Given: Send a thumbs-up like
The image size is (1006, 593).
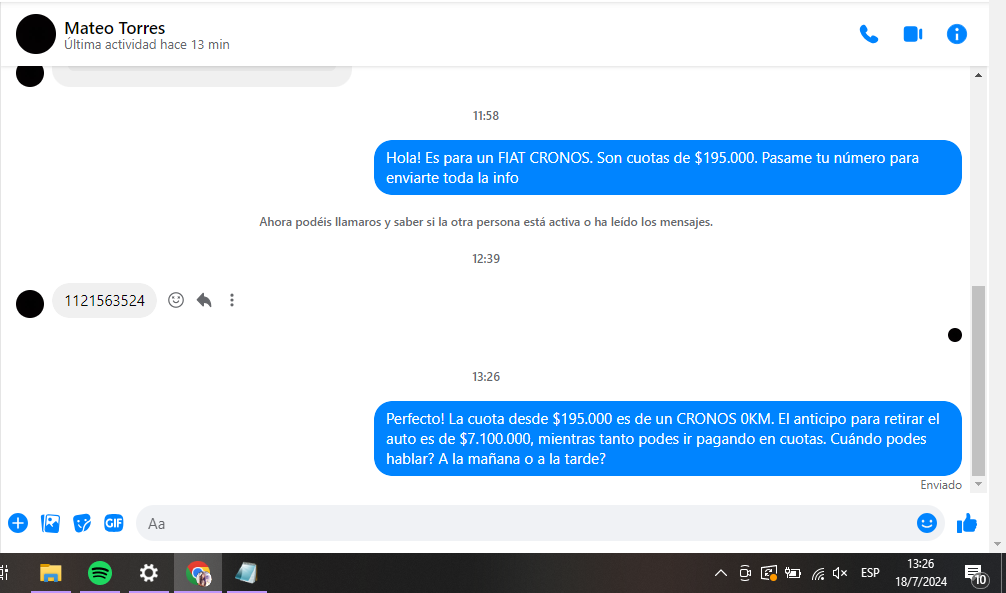Looking at the screenshot, I should (x=966, y=523).
